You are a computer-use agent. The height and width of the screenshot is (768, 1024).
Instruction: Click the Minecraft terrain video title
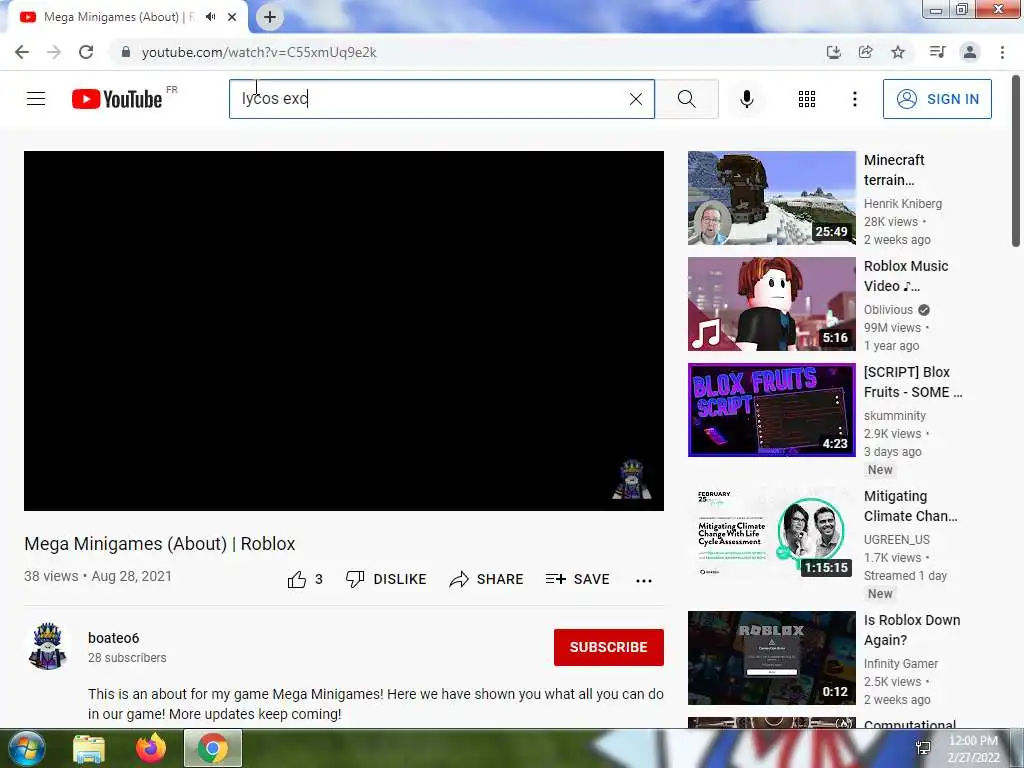[x=894, y=170]
